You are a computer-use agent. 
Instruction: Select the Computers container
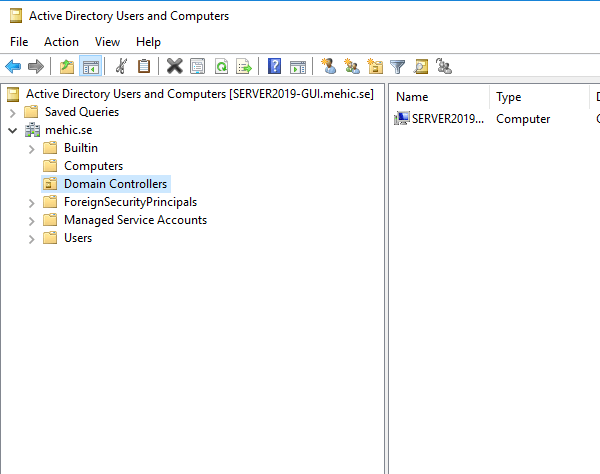tap(93, 166)
